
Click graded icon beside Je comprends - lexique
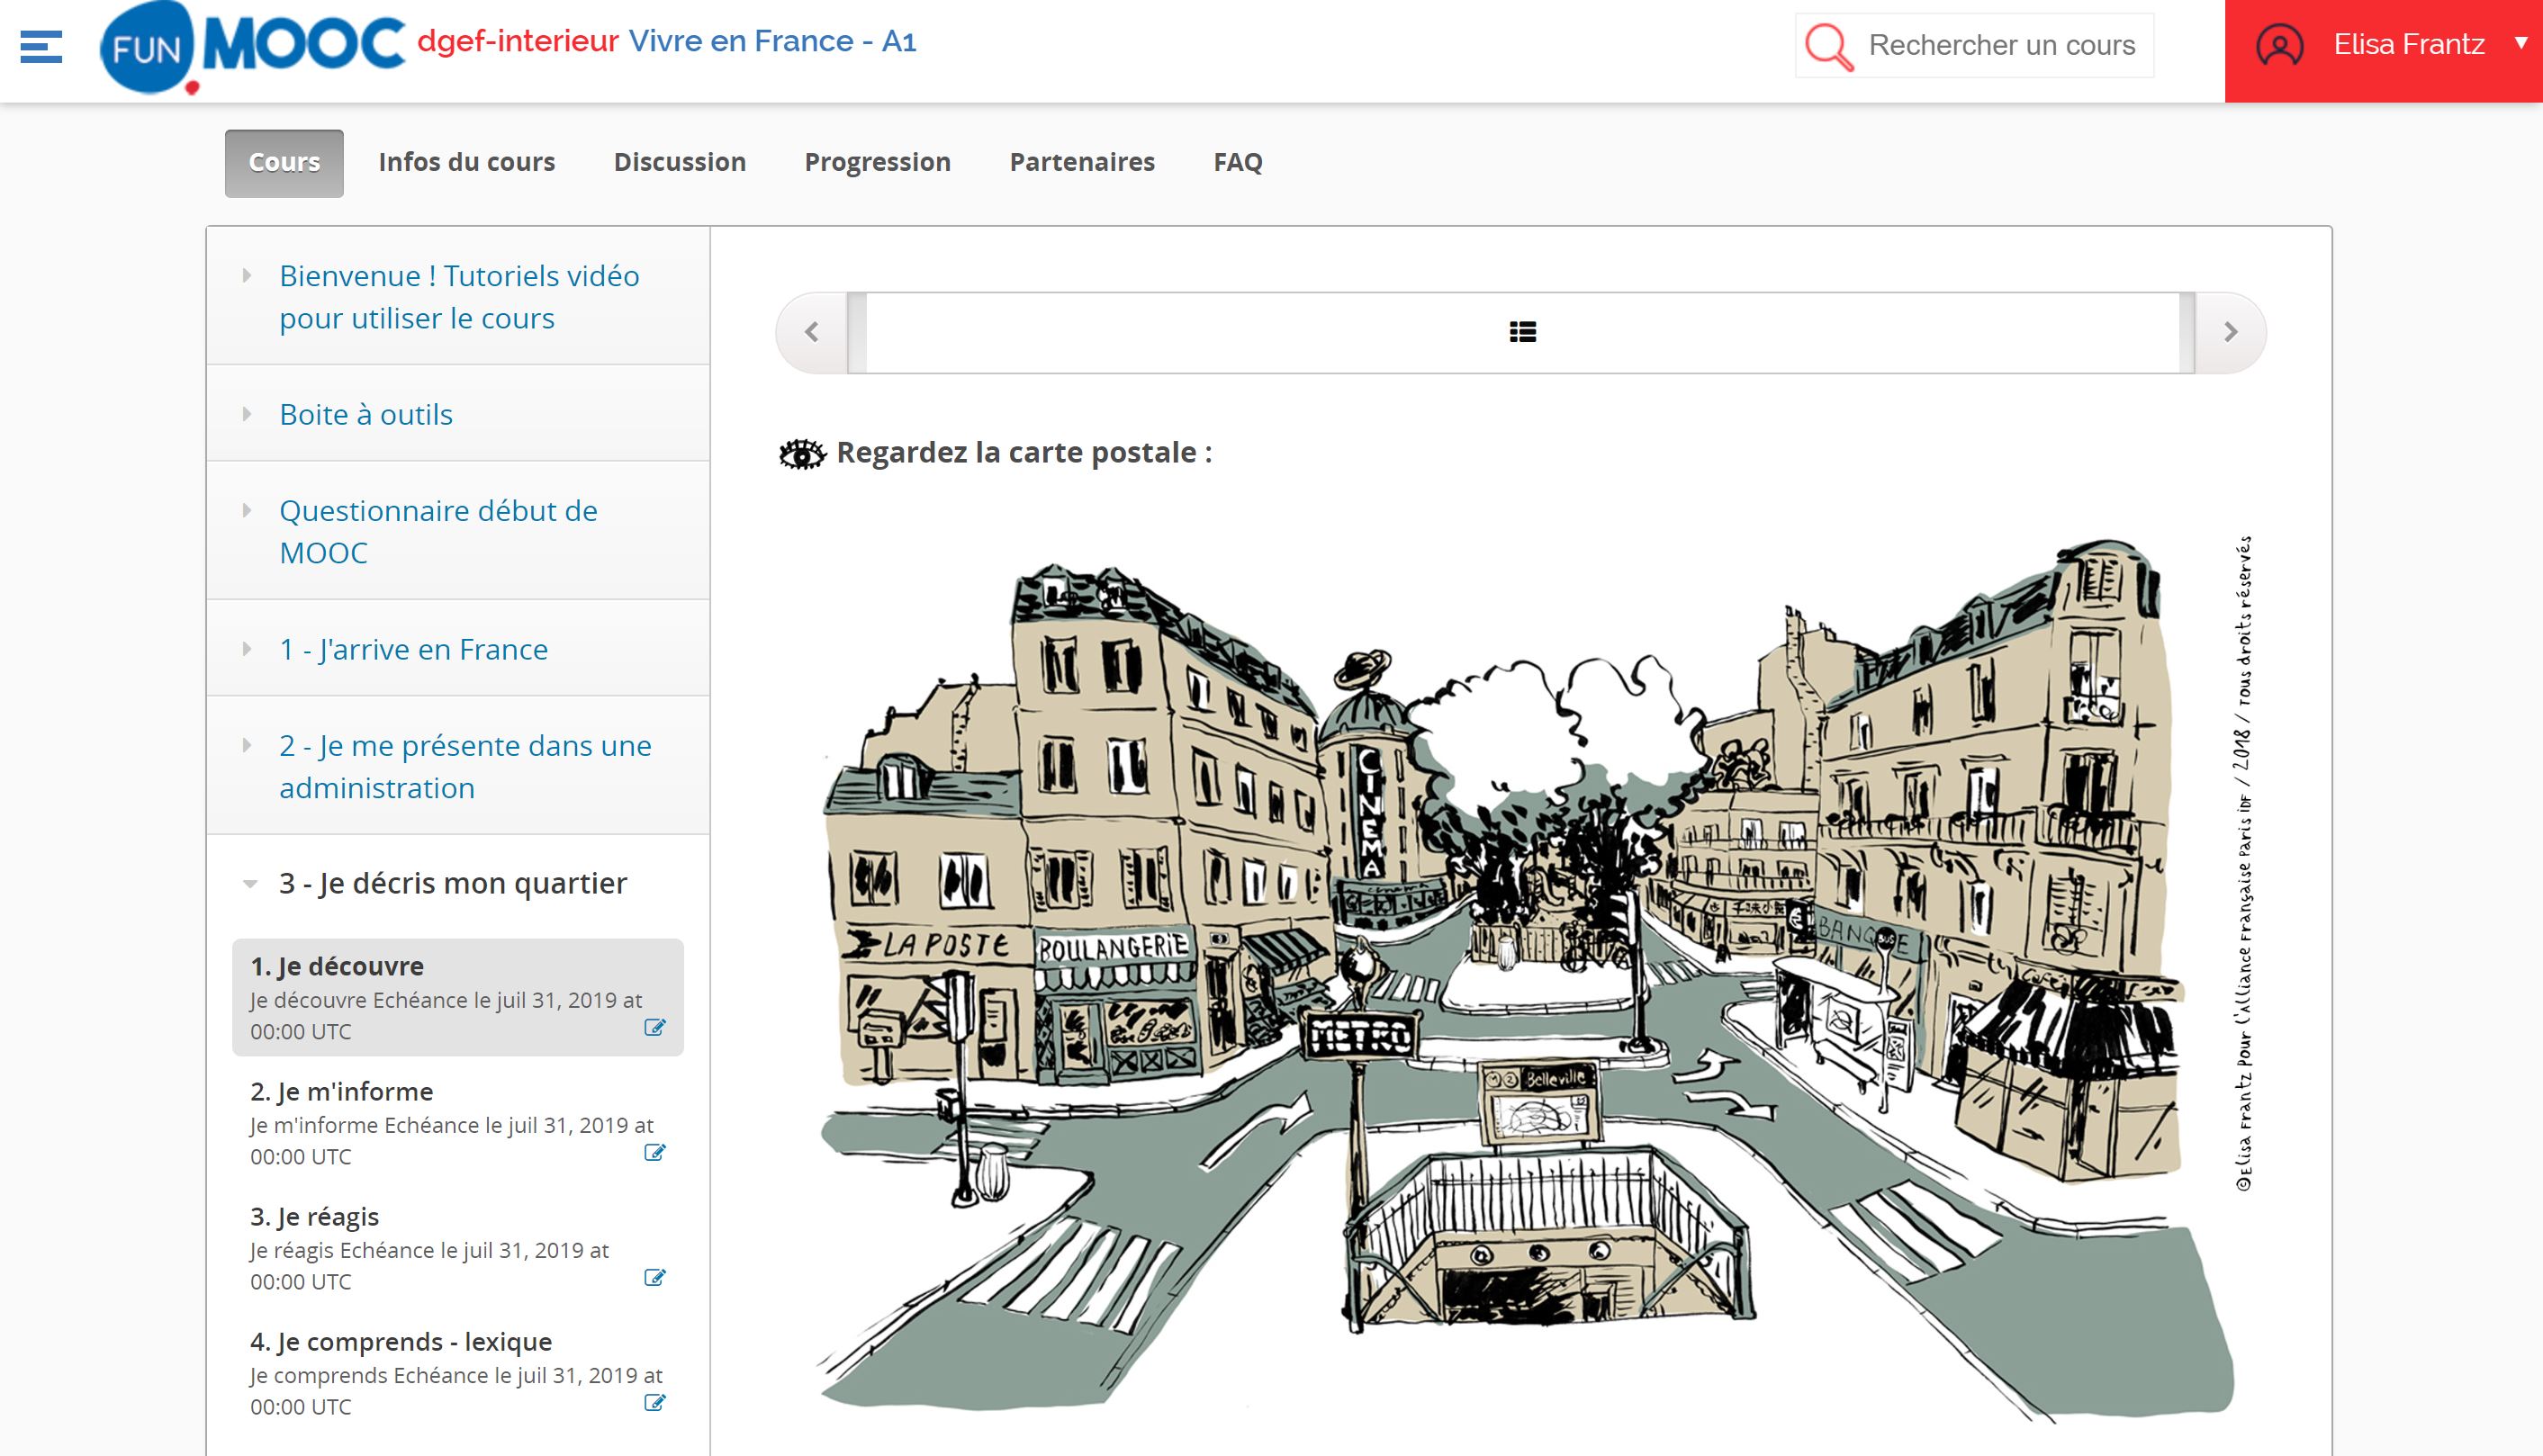point(655,1402)
